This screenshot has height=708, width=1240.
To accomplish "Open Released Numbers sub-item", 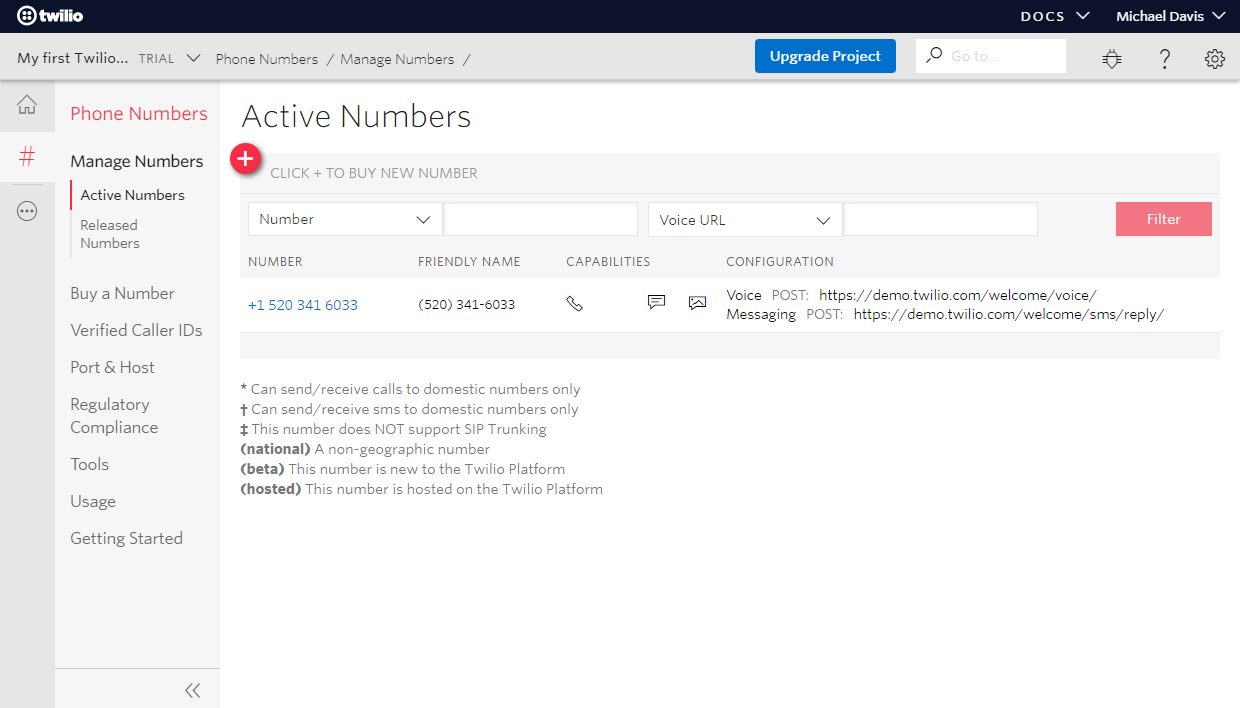I will [110, 234].
